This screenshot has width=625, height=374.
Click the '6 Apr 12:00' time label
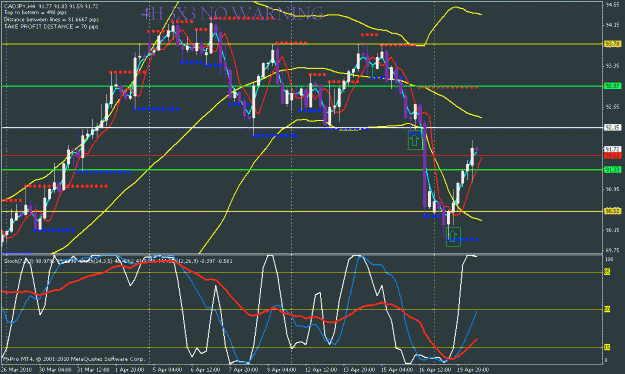[x=205, y=370]
